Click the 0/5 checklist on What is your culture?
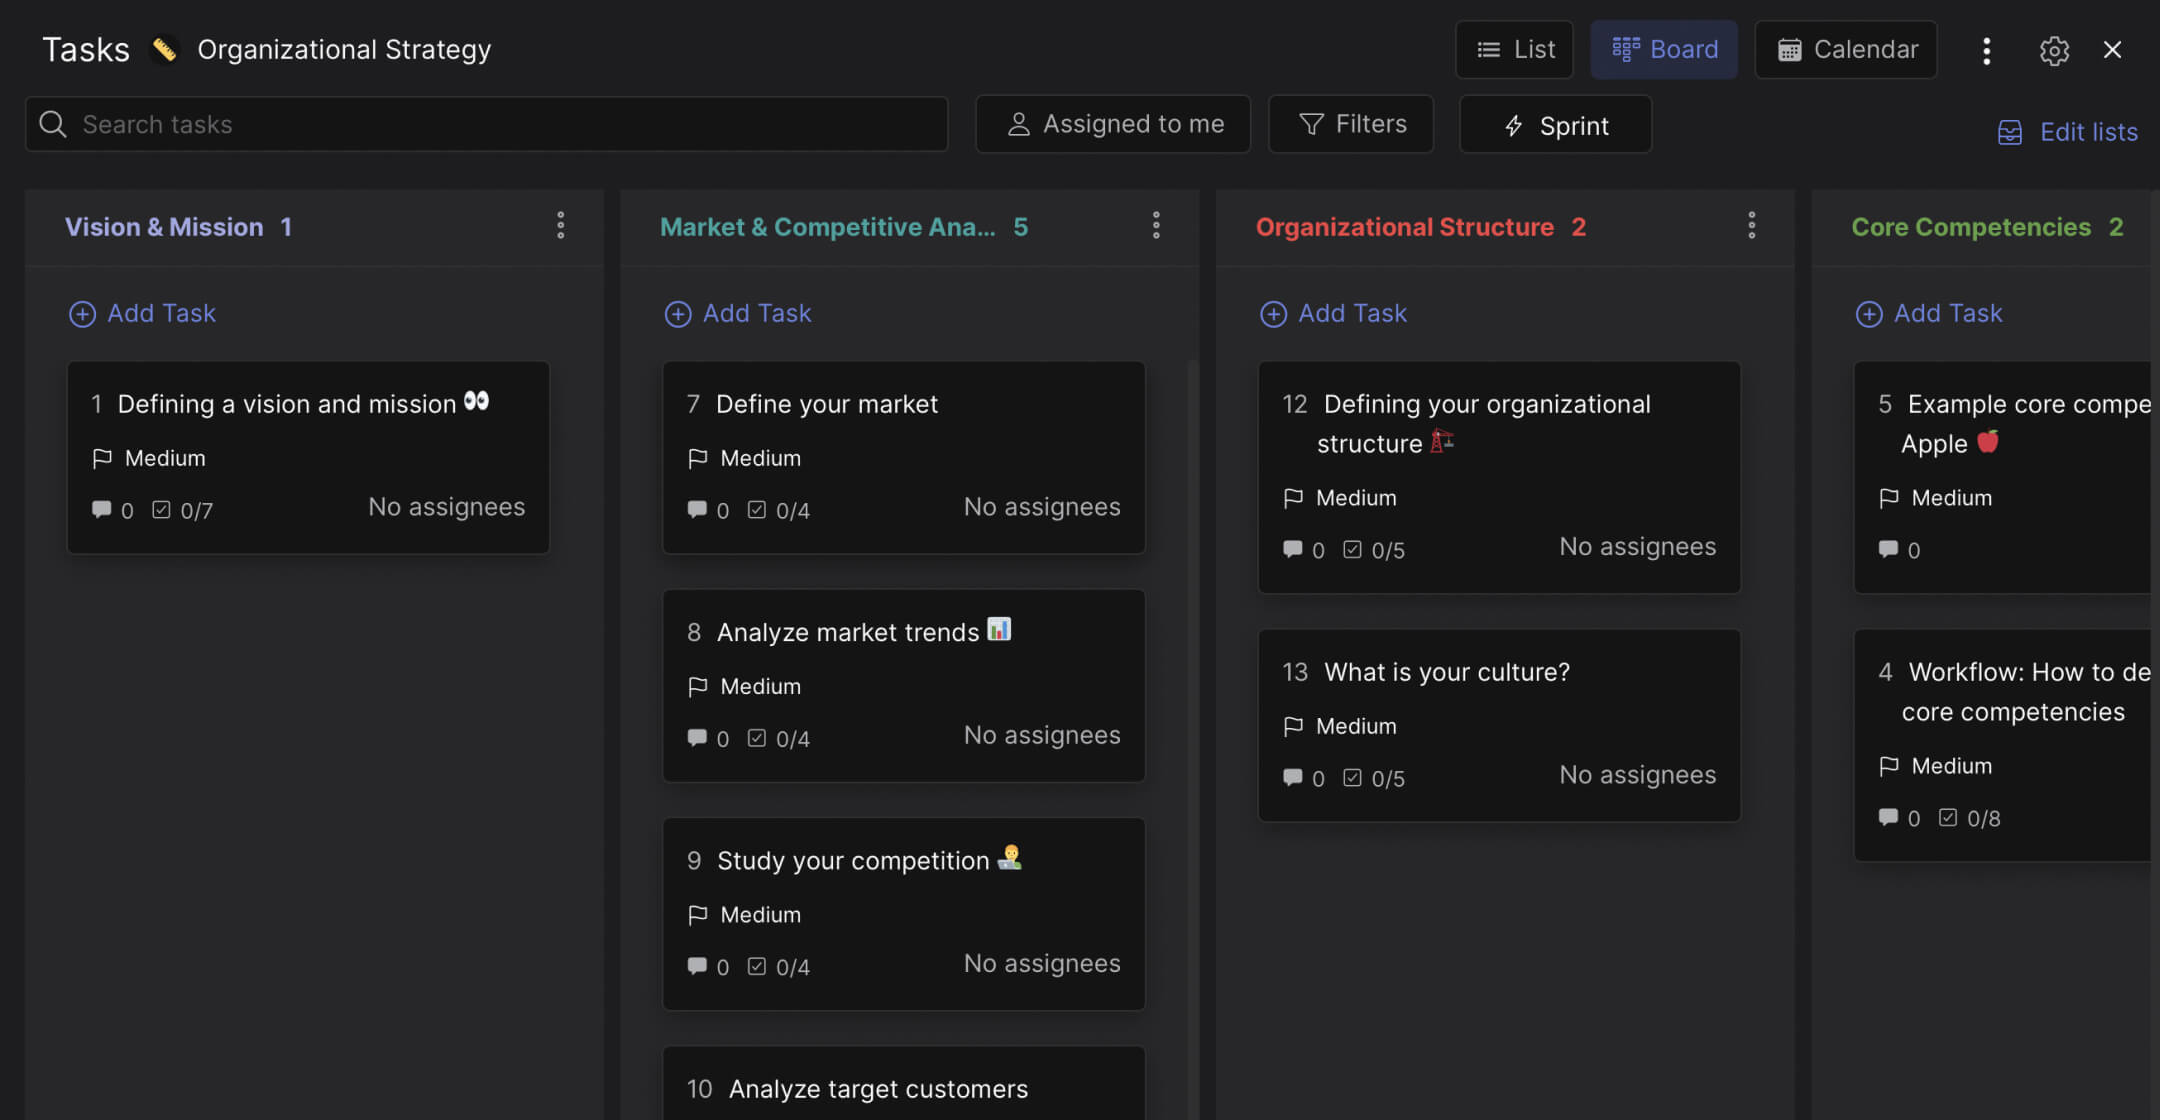Viewport: 2160px width, 1120px height. pos(1375,778)
